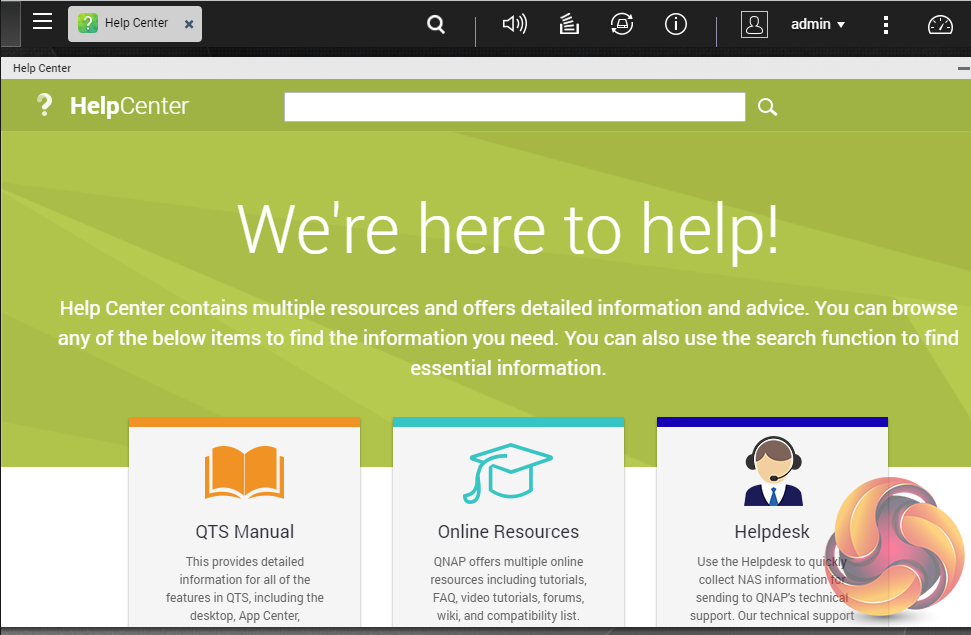Open the Online Resources card title
The image size is (971, 635).
[508, 532]
